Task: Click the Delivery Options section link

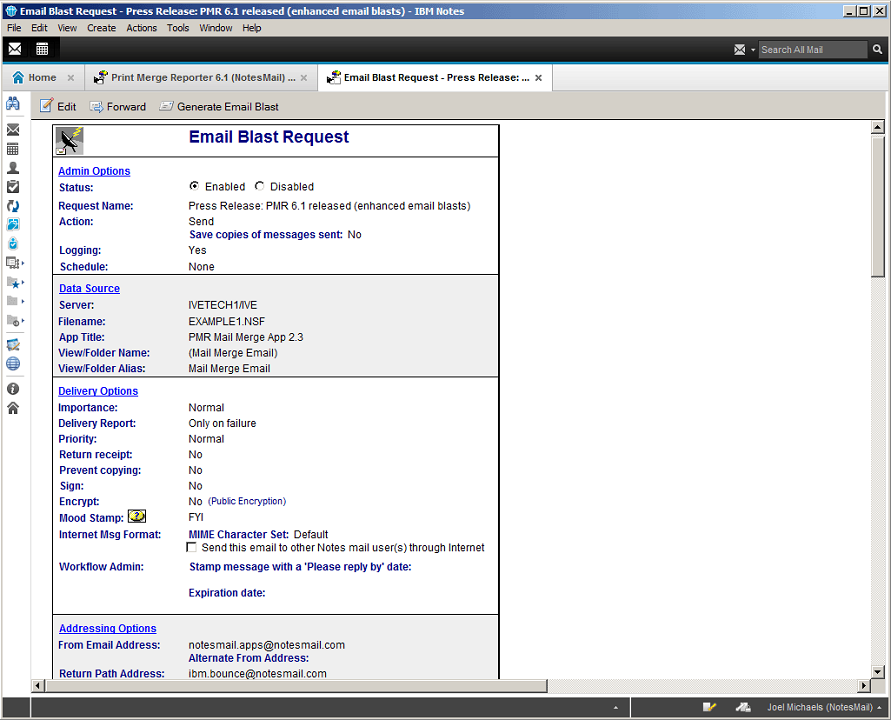Action: tap(97, 391)
